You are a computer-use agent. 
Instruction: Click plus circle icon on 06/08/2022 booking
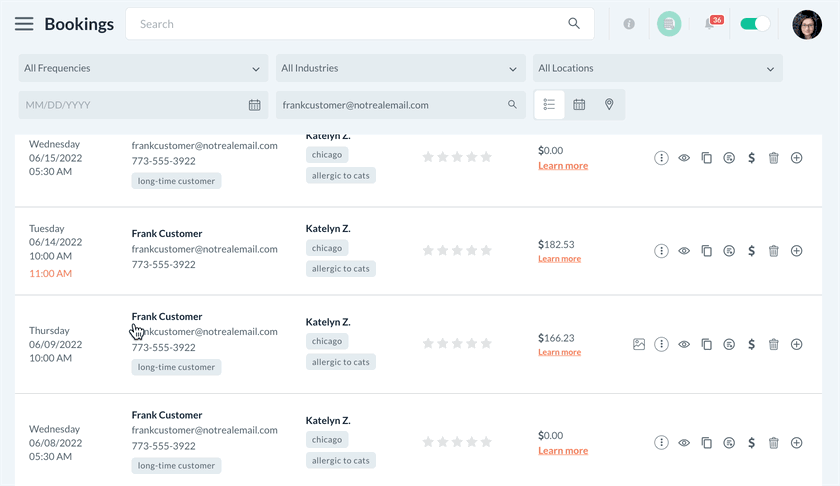[x=796, y=443]
